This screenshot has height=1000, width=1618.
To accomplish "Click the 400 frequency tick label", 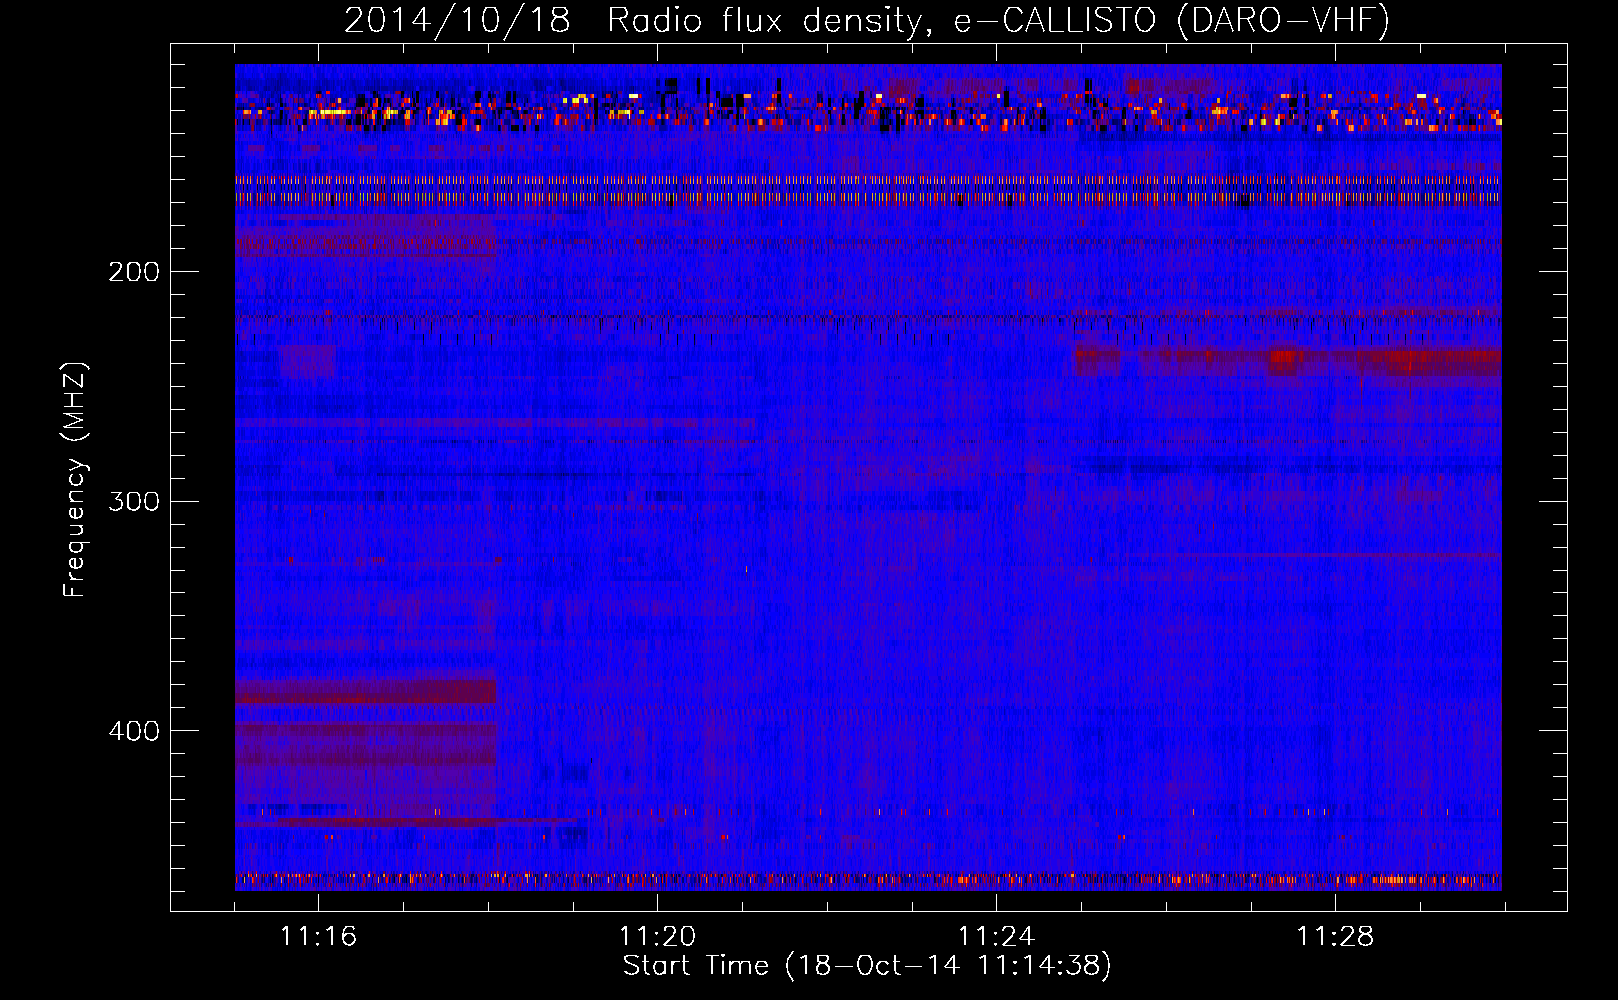I will (134, 731).
